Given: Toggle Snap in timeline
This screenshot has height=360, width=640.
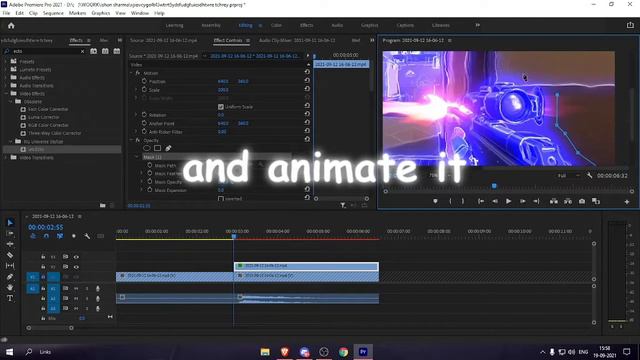Looking at the screenshot, I should [46, 236].
